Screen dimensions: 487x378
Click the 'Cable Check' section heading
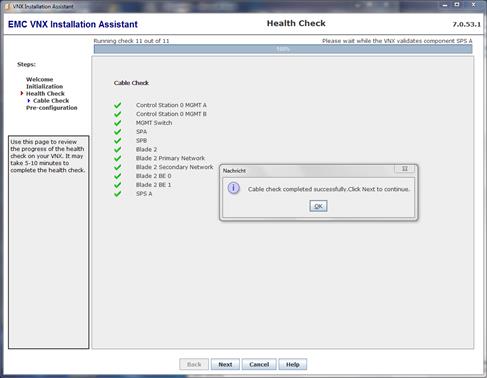[131, 83]
